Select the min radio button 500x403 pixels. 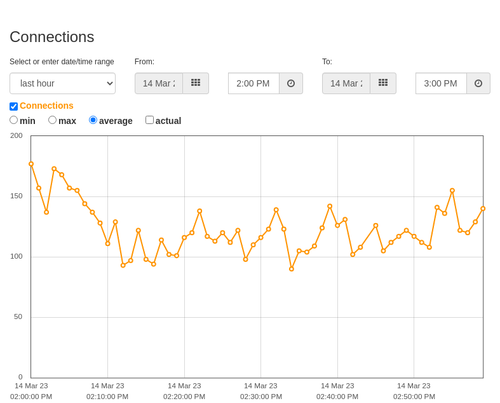[14, 120]
